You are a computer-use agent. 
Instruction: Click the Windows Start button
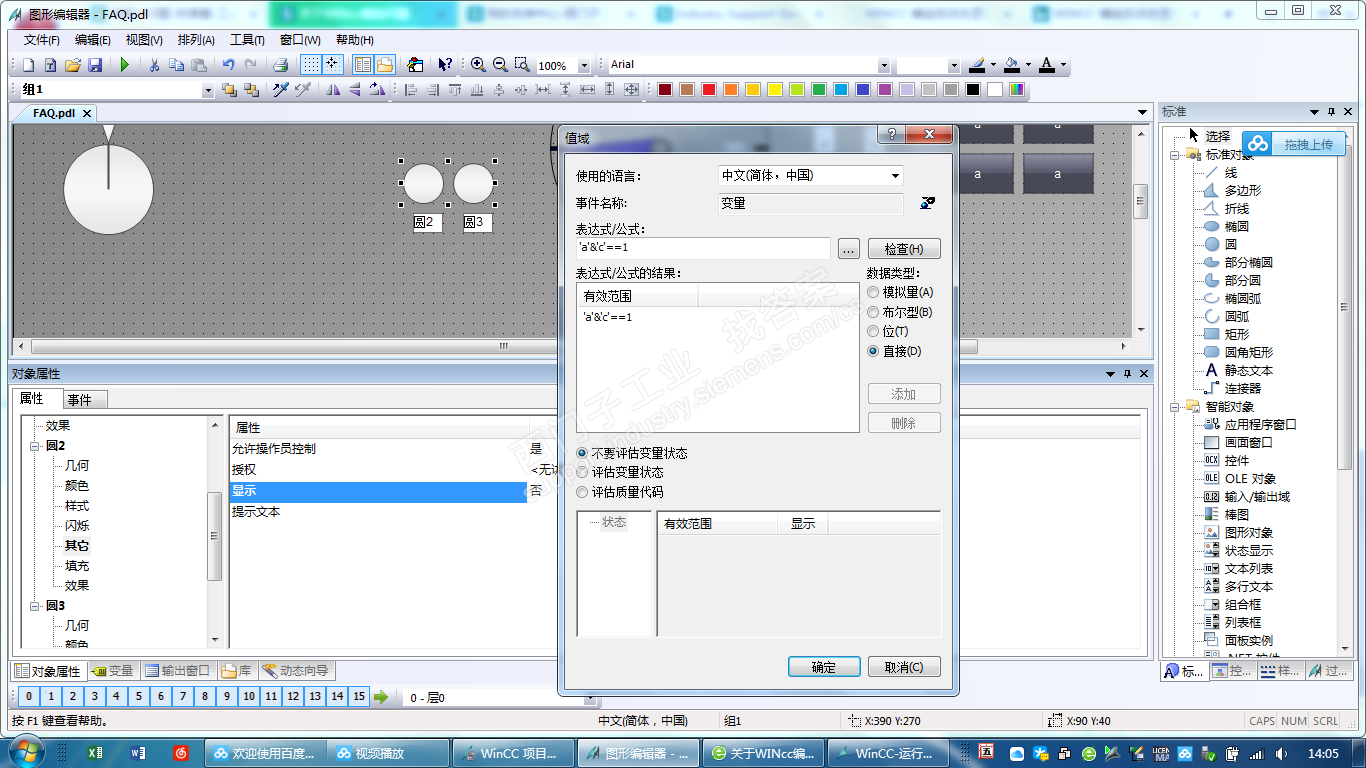point(24,752)
